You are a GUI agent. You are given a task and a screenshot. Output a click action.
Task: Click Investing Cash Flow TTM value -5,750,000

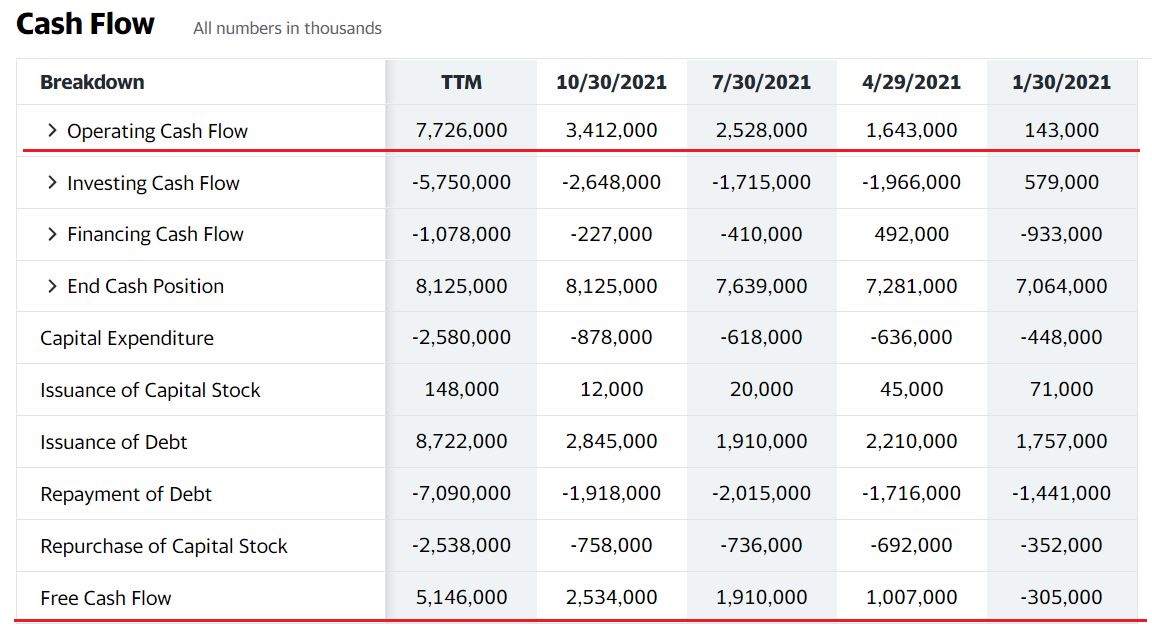[461, 182]
